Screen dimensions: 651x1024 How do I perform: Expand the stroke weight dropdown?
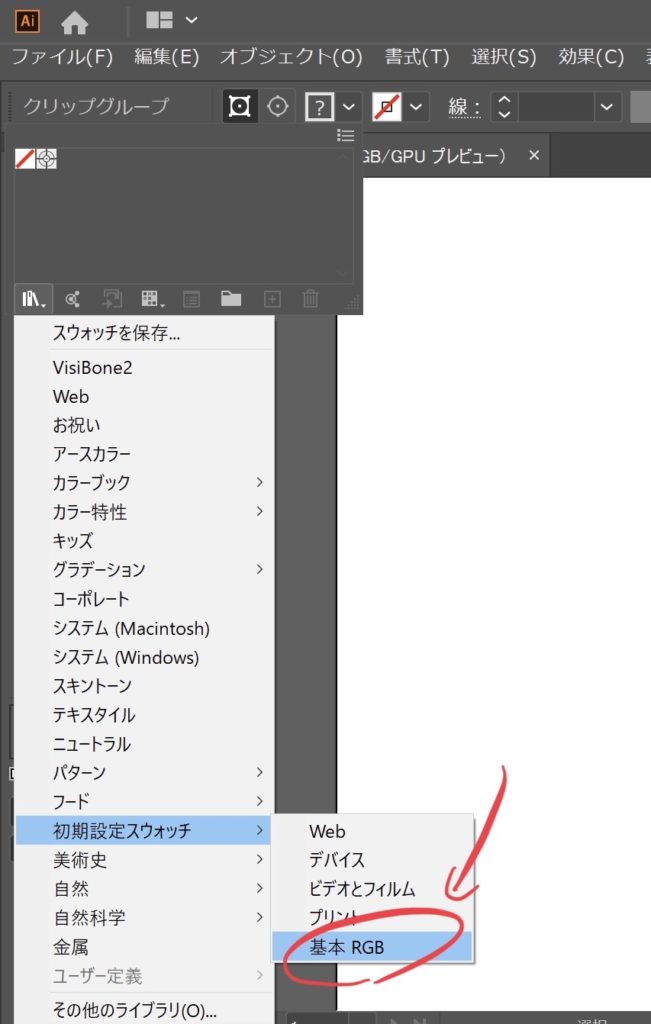pos(607,106)
